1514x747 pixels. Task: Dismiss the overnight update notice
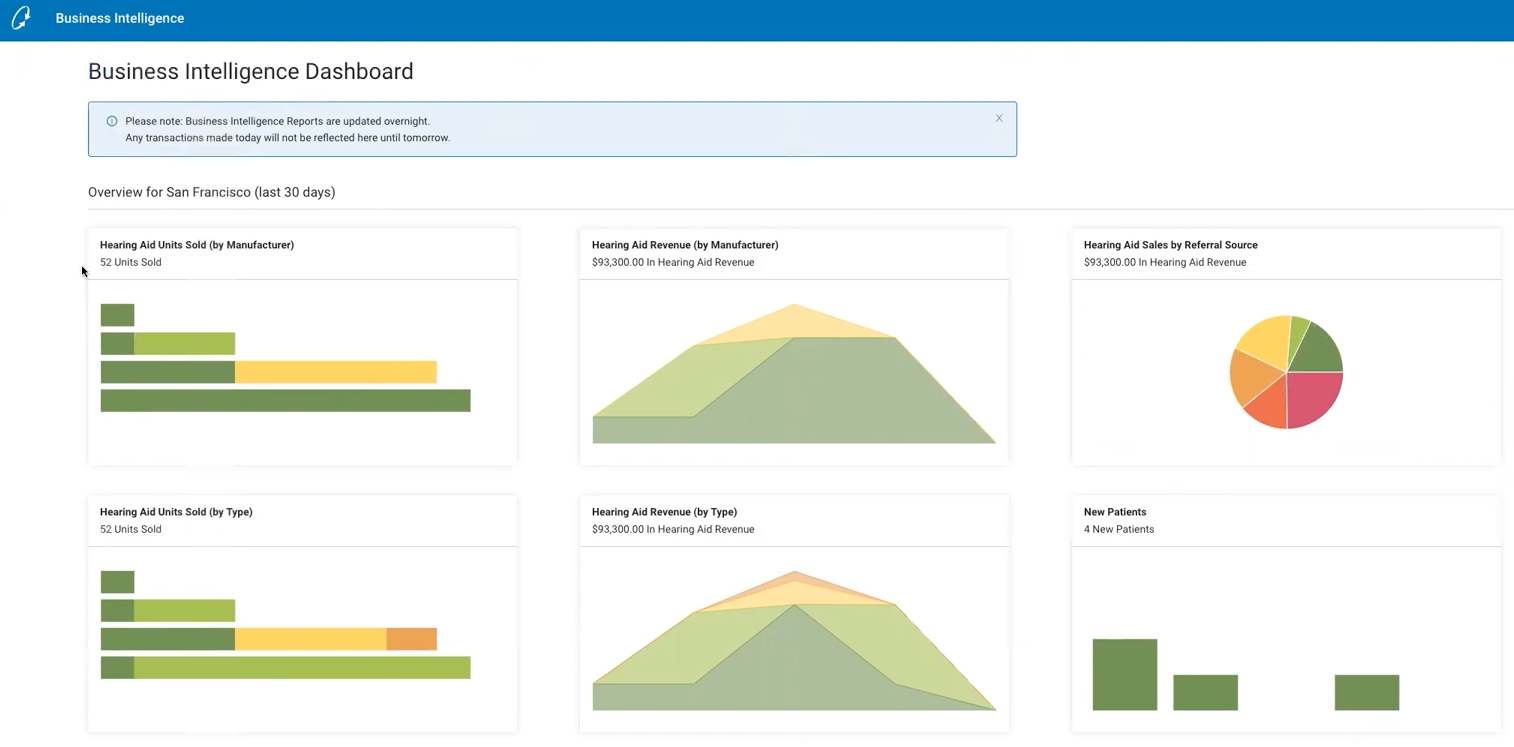(x=999, y=118)
